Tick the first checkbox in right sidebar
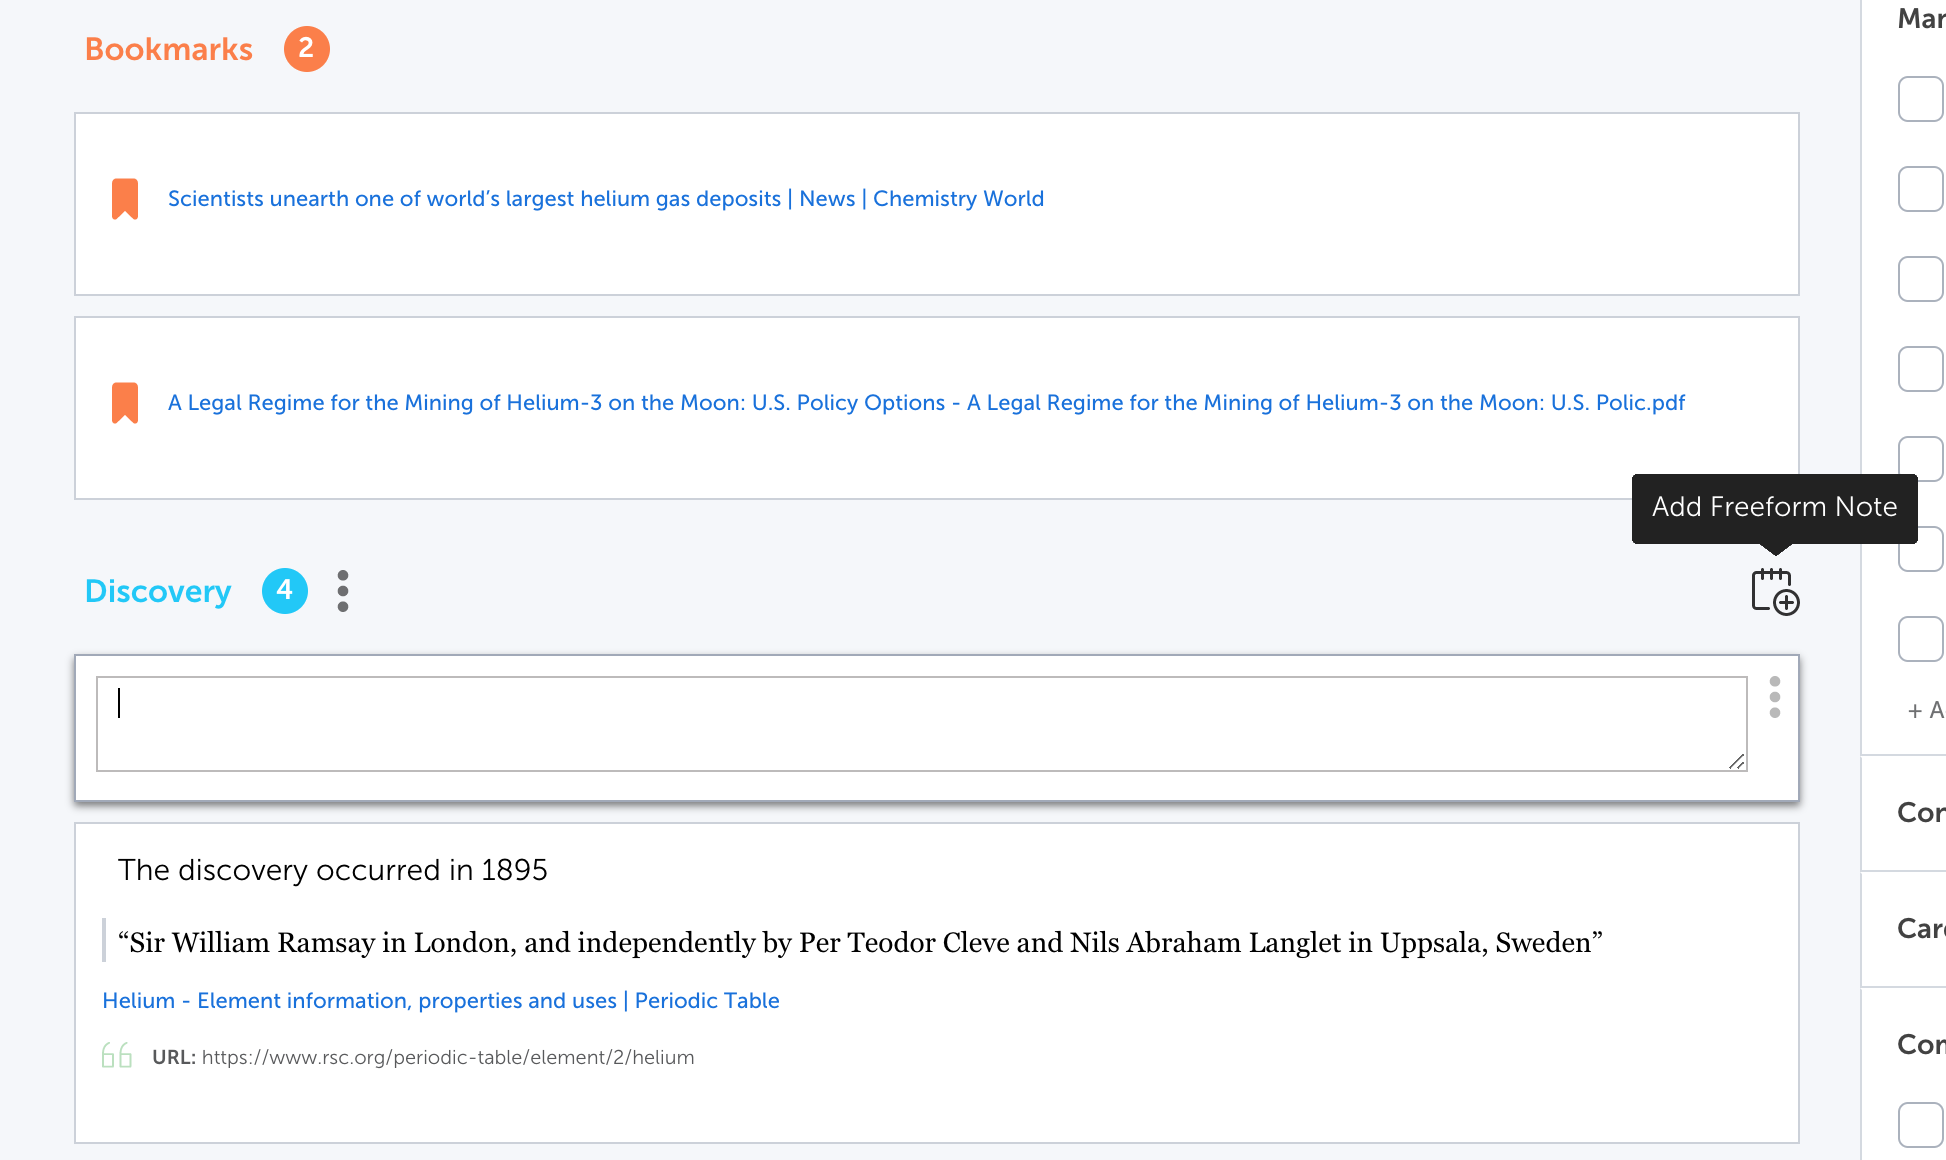The width and height of the screenshot is (1946, 1160). [x=1920, y=99]
